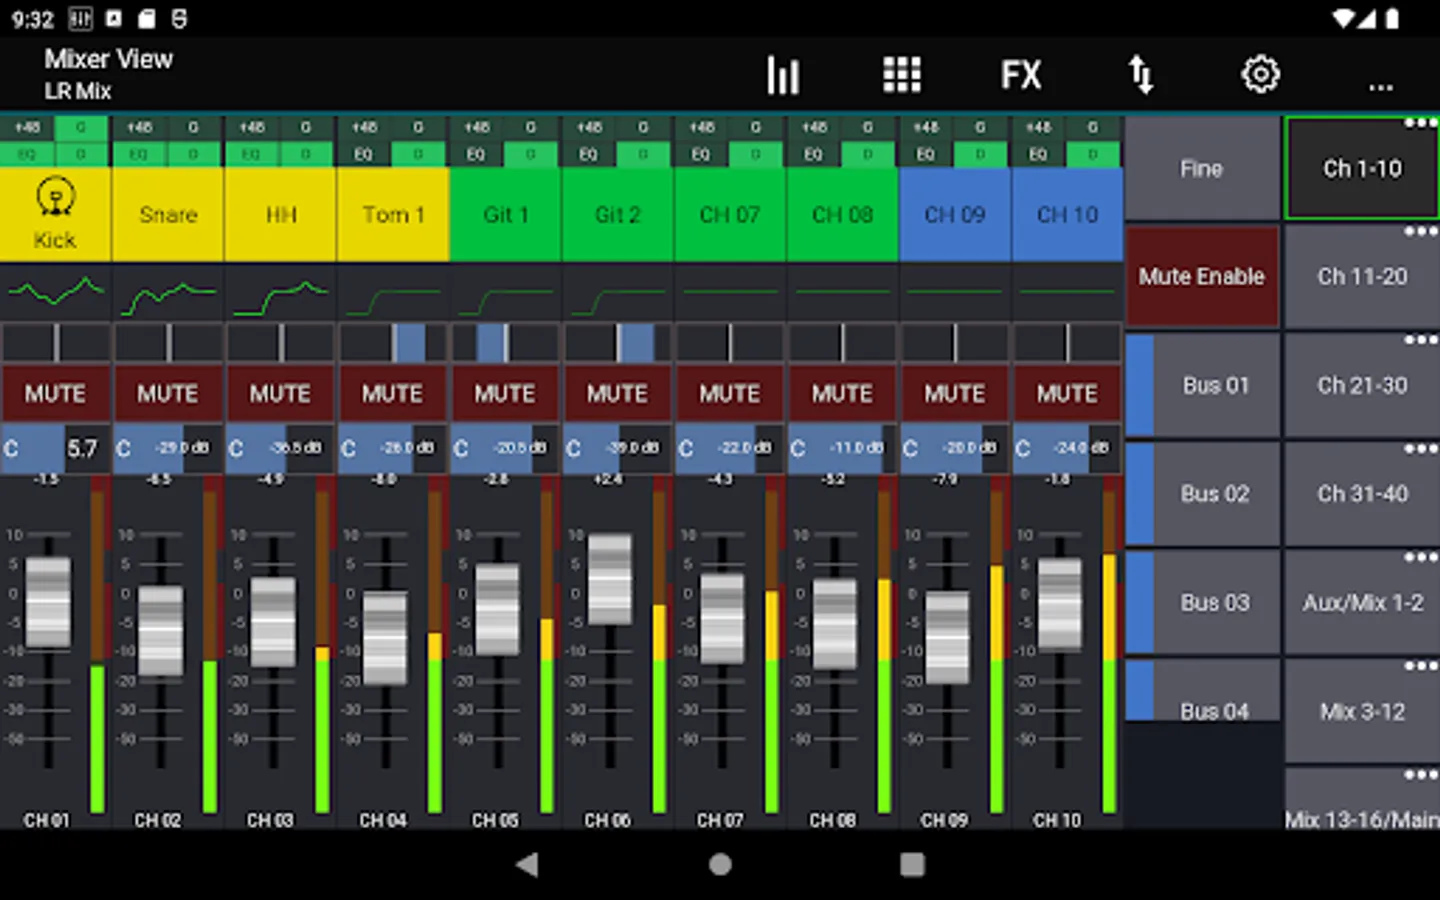Open the three-dot options on Aux/Mix 1-2

(1420, 558)
